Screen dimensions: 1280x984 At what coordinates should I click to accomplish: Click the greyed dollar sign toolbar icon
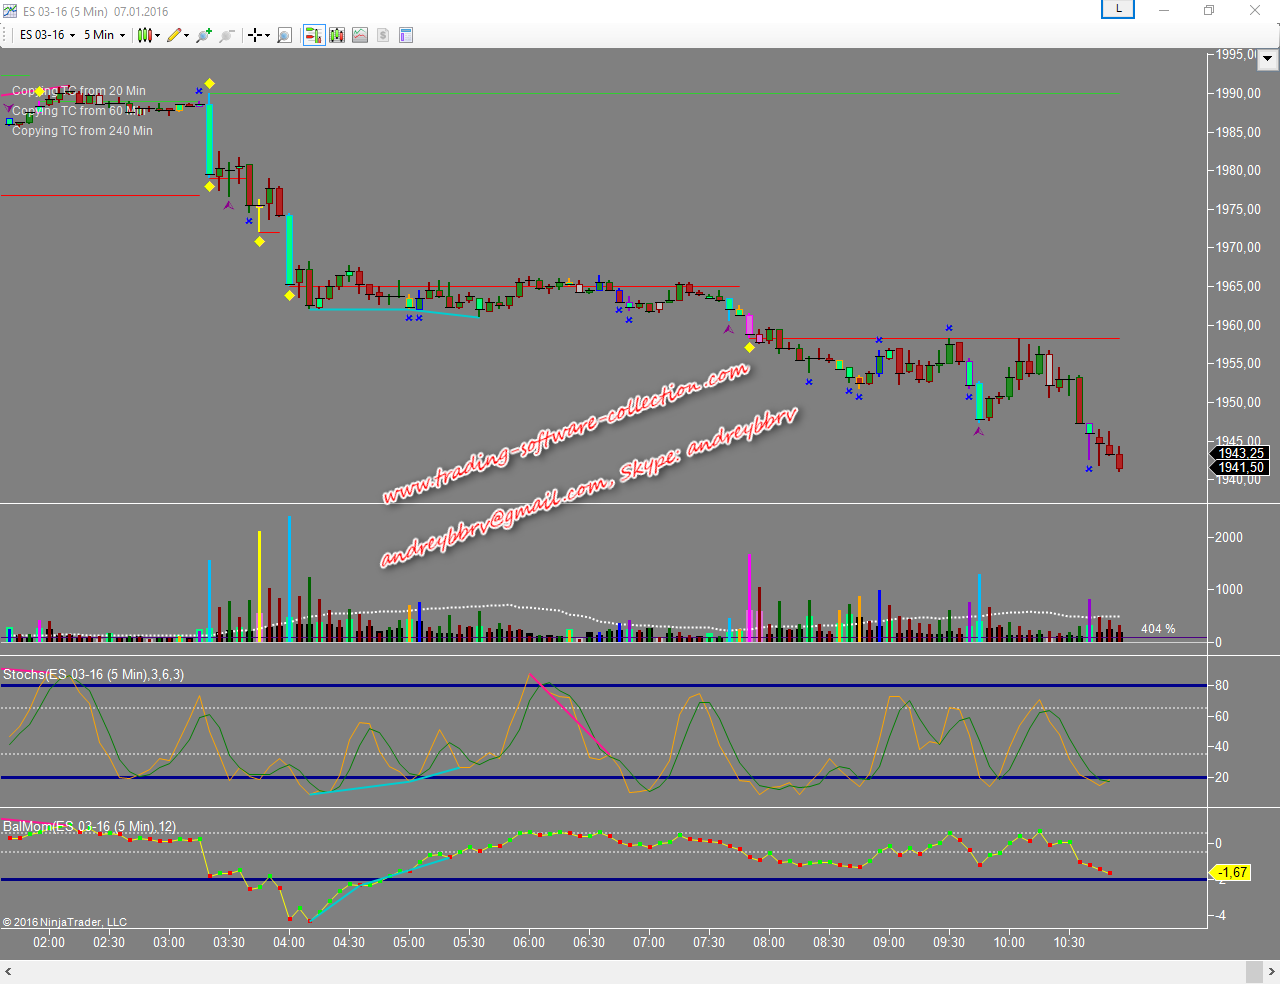coord(383,35)
